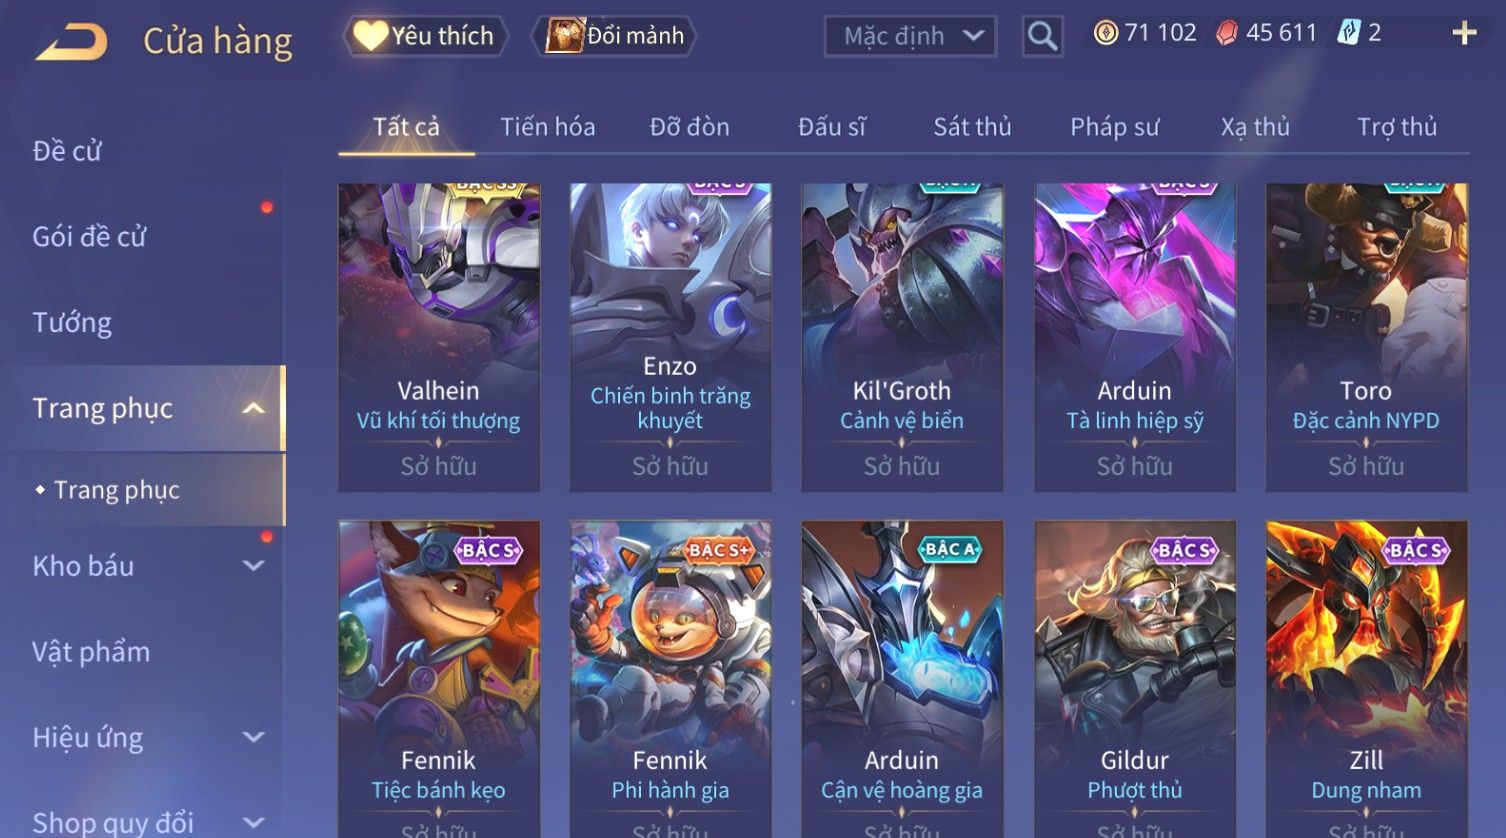Viewport: 1506px width, 838px height.
Task: Open the Mặc định sort dropdown
Action: [x=910, y=36]
